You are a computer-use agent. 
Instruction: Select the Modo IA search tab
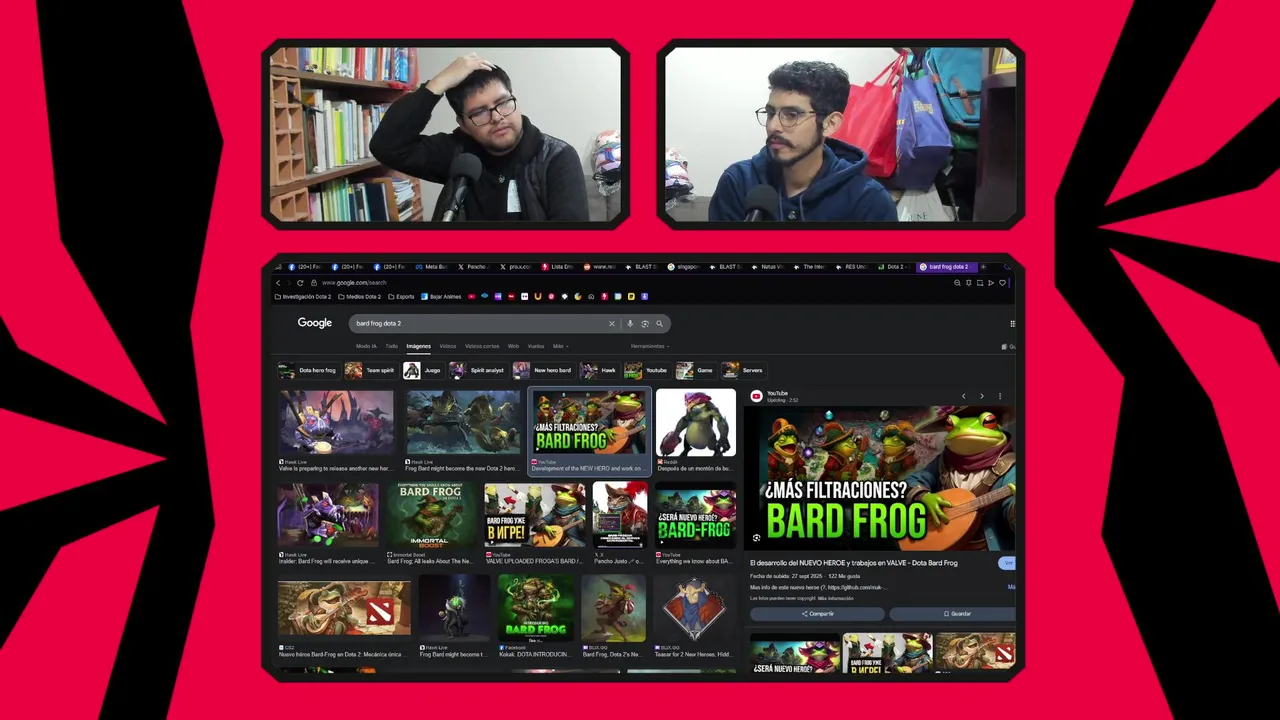point(366,346)
